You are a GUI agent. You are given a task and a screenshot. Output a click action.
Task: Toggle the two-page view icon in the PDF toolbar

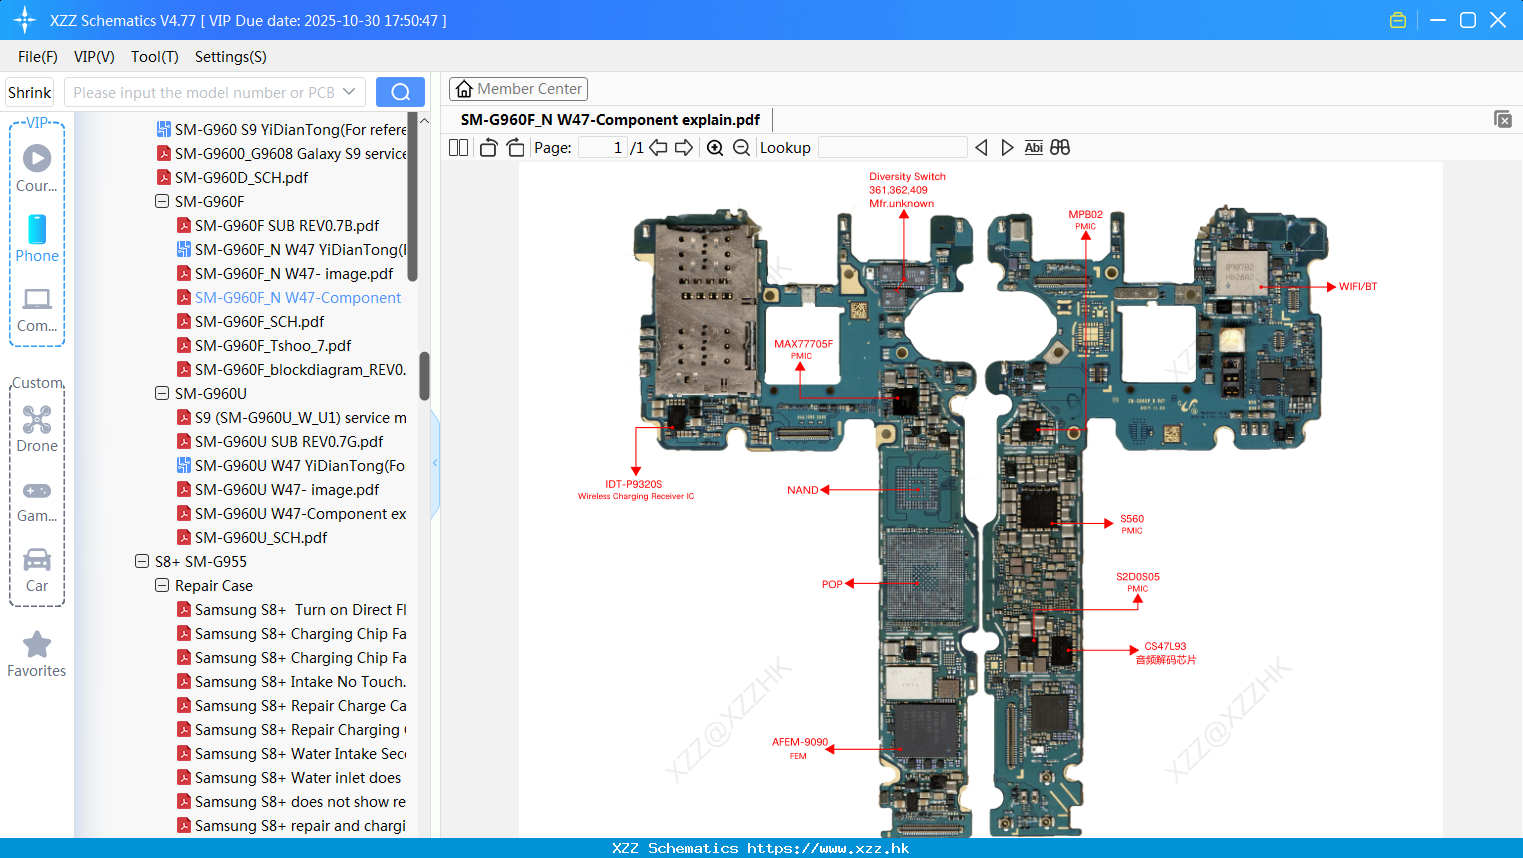[458, 147]
